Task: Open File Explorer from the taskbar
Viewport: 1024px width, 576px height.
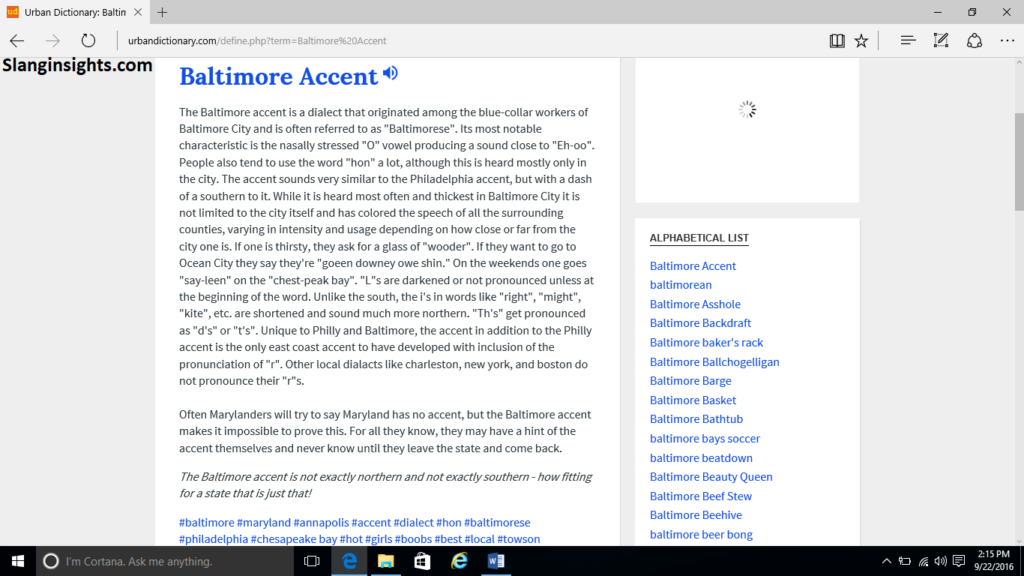Action: [386, 561]
